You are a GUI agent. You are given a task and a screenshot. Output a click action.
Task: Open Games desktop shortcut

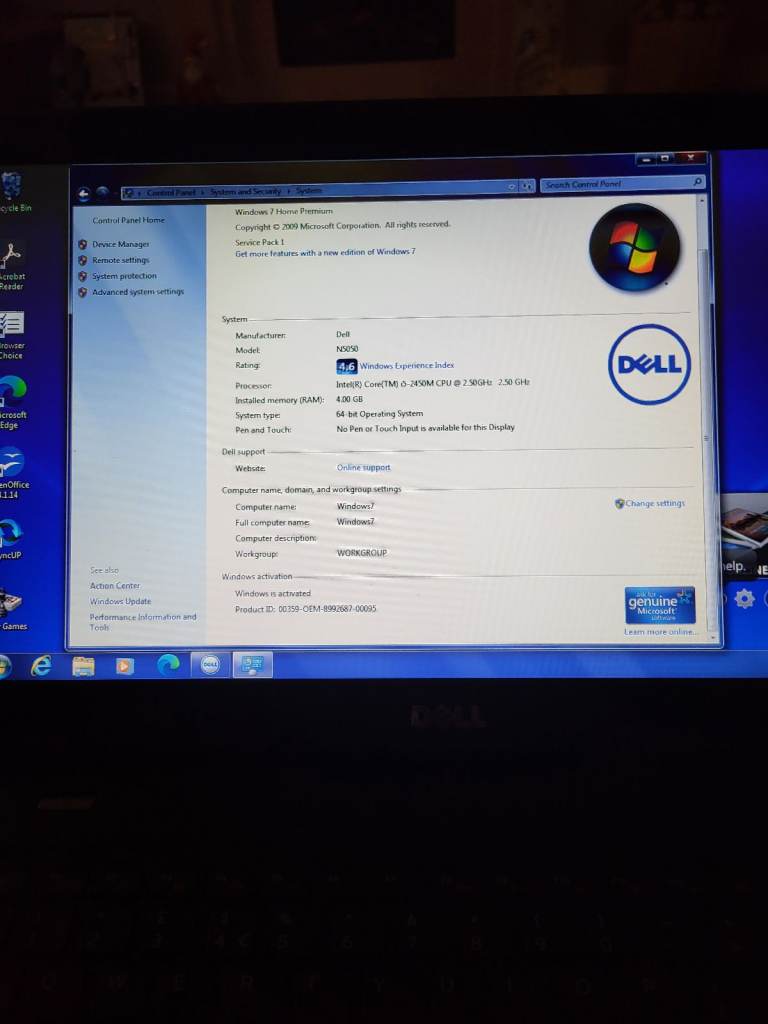12,609
